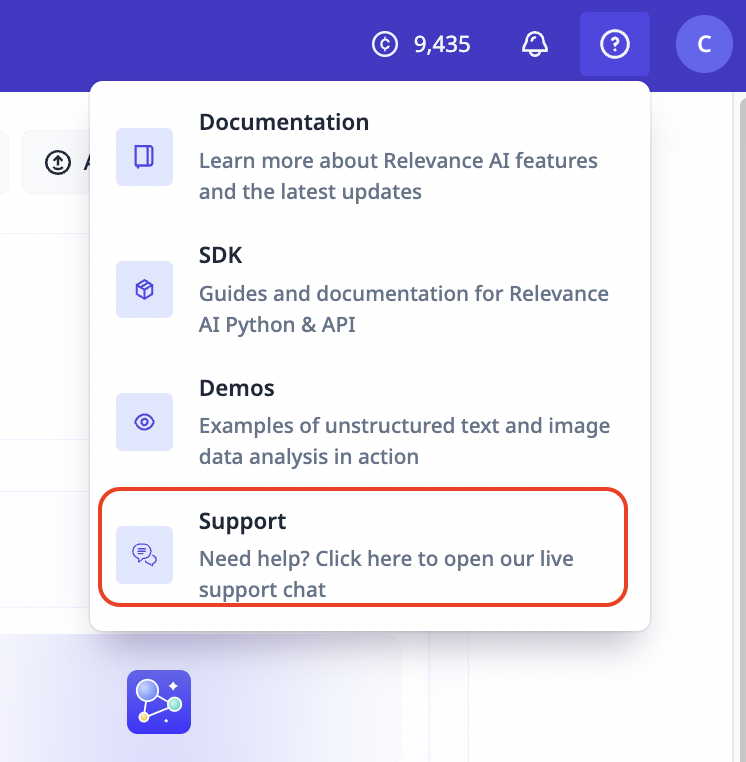
Task: Click 'Examples of unstructured text and image' description
Action: point(404,426)
